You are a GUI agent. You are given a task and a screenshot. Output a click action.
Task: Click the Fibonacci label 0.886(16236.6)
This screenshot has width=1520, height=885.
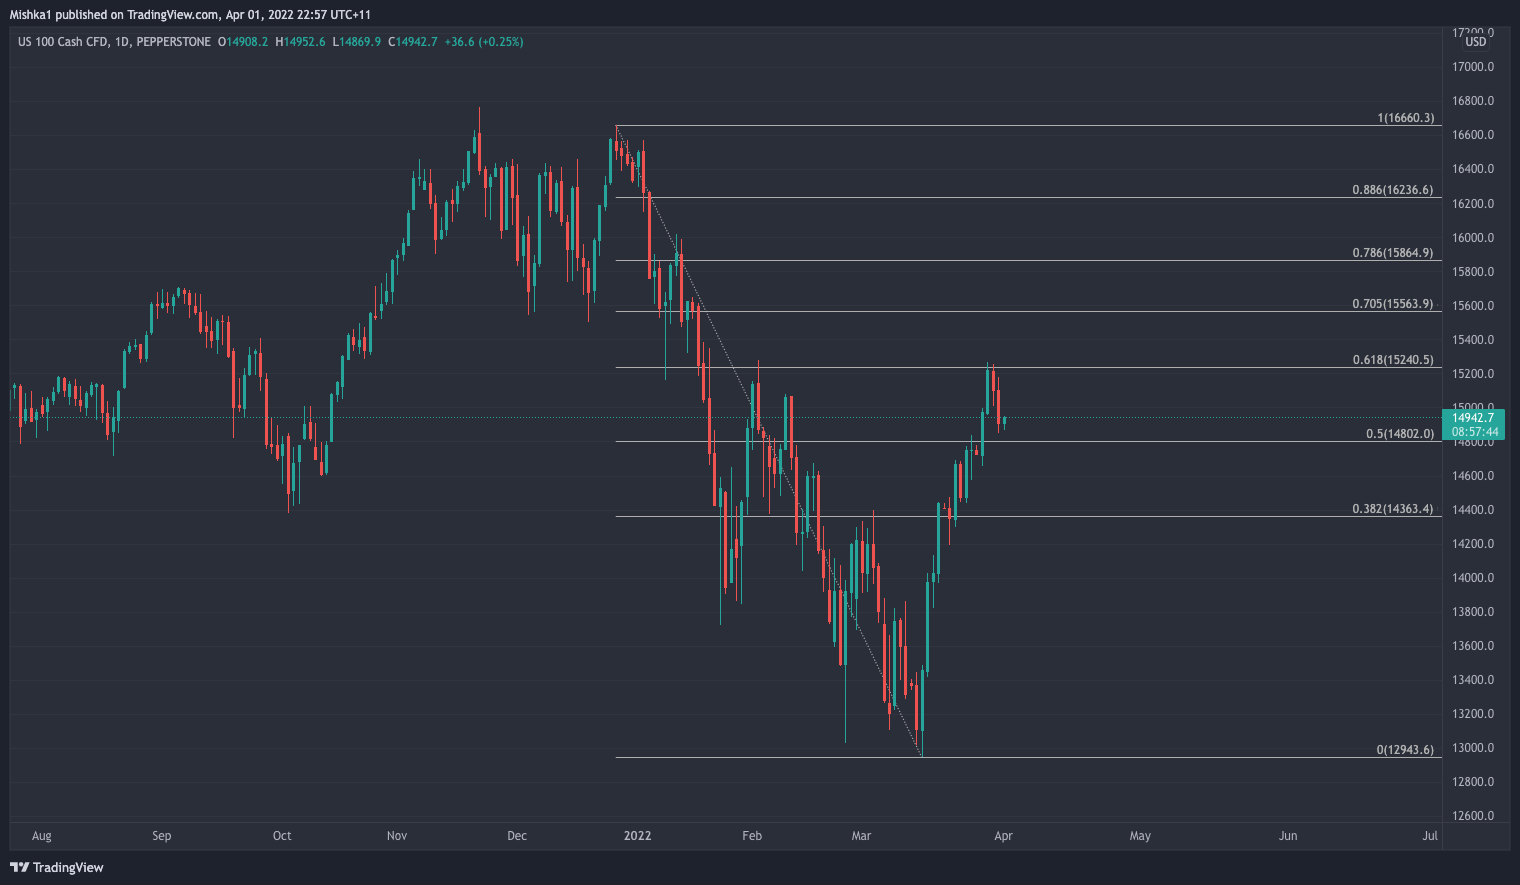coord(1393,190)
